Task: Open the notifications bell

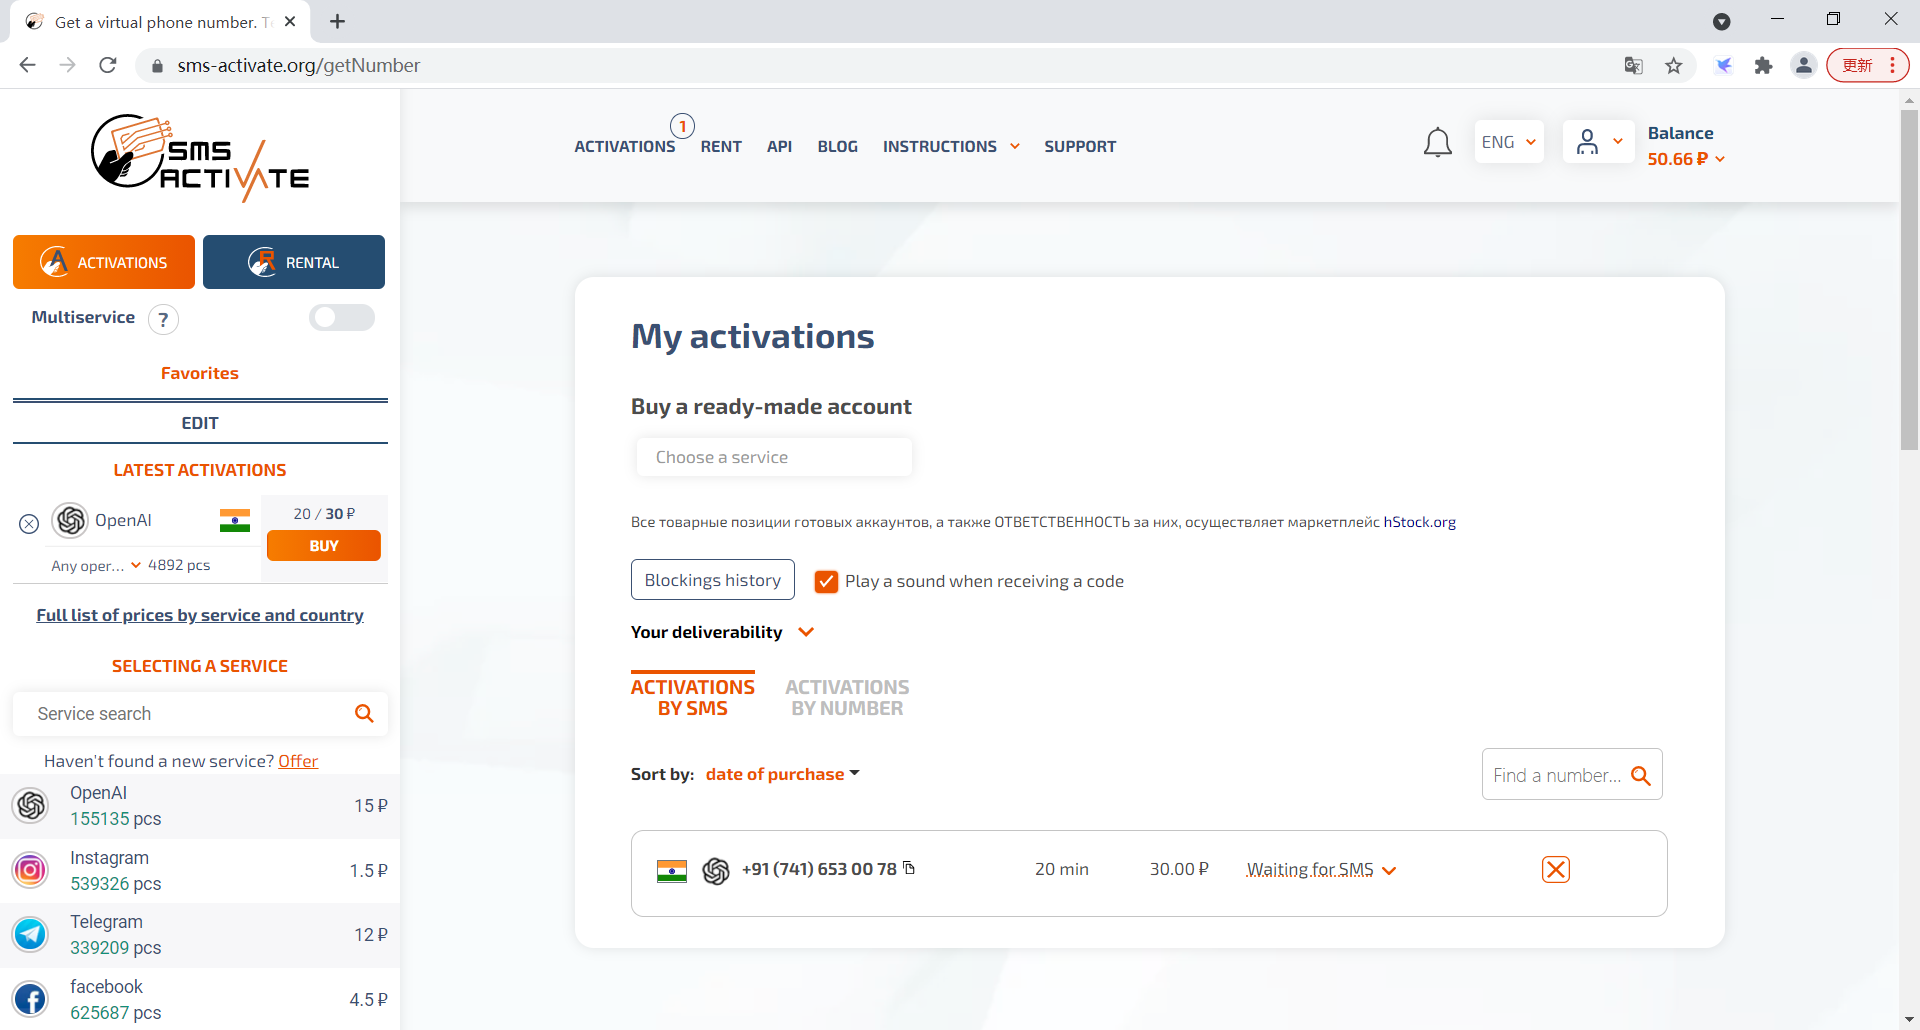Action: point(1437,143)
